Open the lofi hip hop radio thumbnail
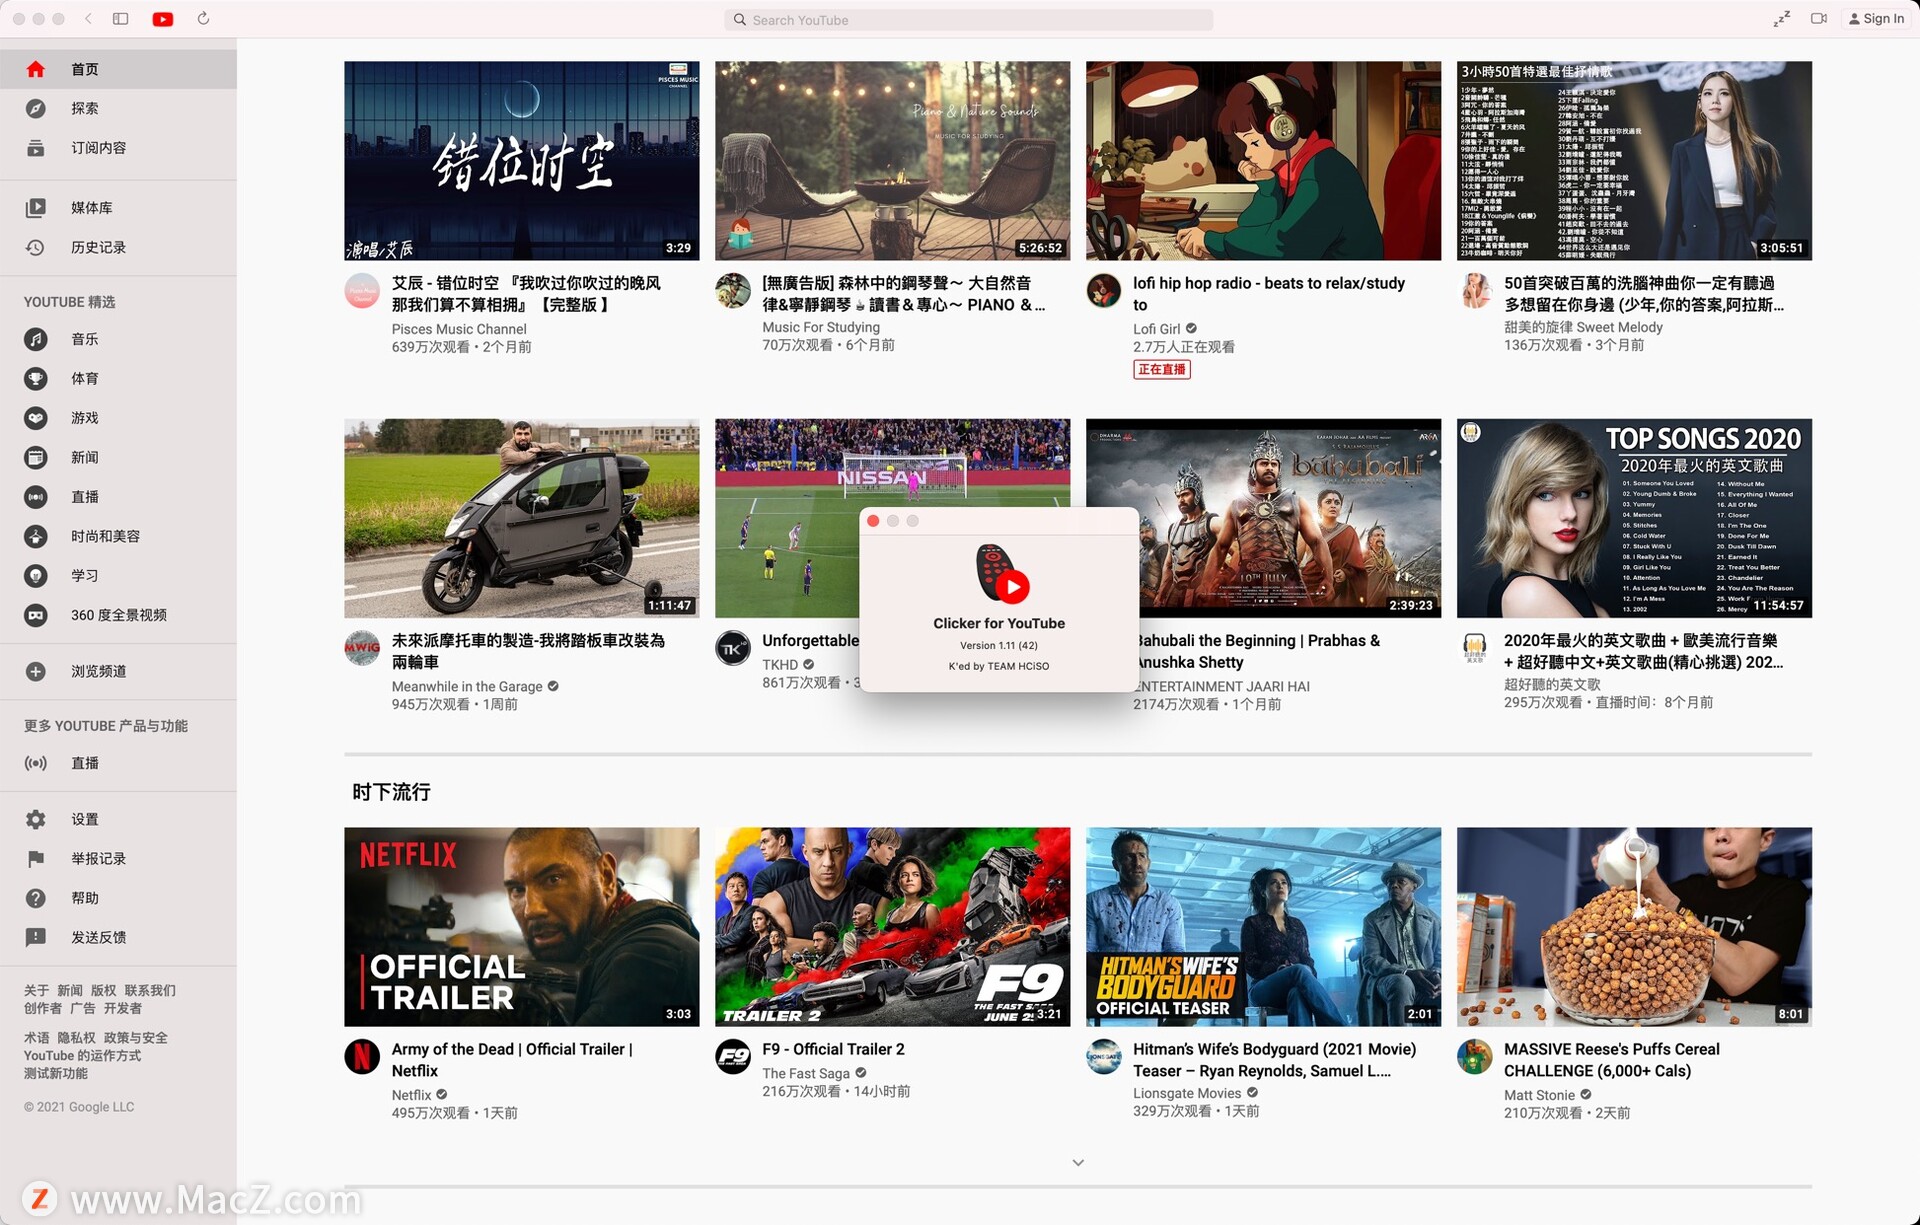Viewport: 1920px width, 1225px height. [1264, 161]
